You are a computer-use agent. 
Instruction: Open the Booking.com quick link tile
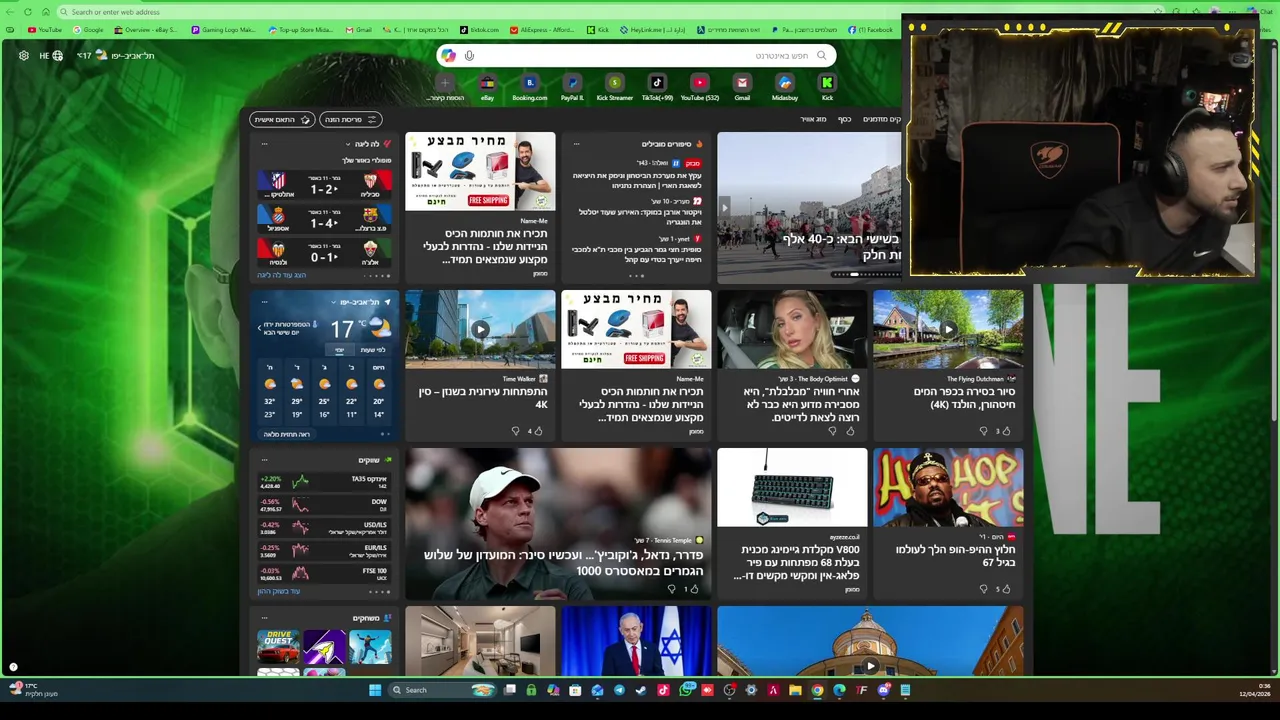click(x=530, y=87)
